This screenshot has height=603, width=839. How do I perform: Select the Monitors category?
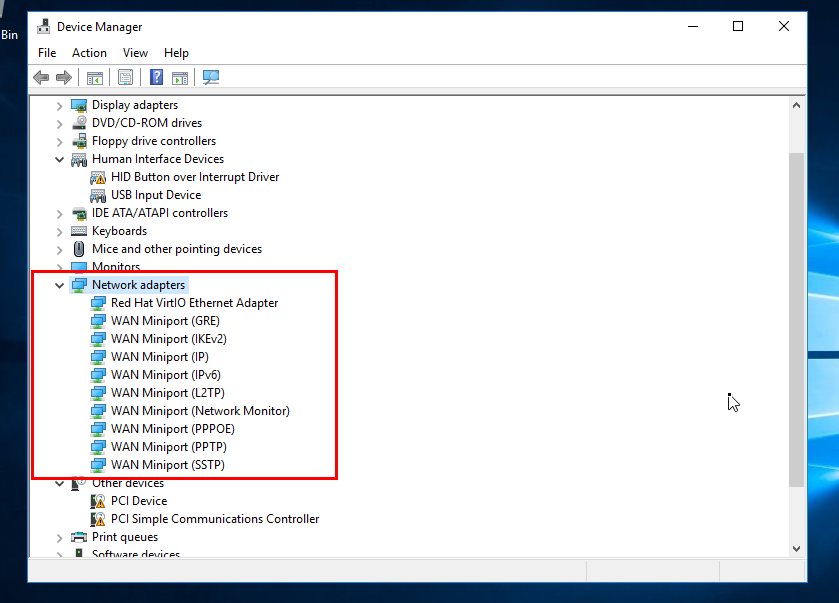click(x=116, y=266)
